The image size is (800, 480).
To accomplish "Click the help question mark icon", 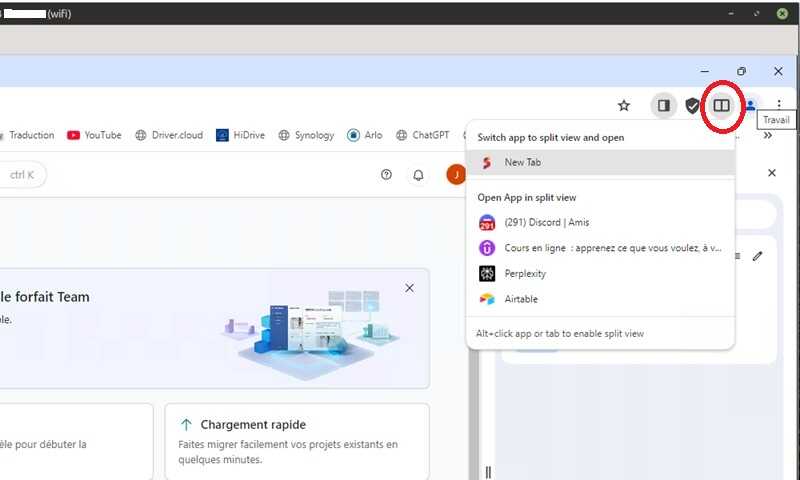I will pos(386,174).
